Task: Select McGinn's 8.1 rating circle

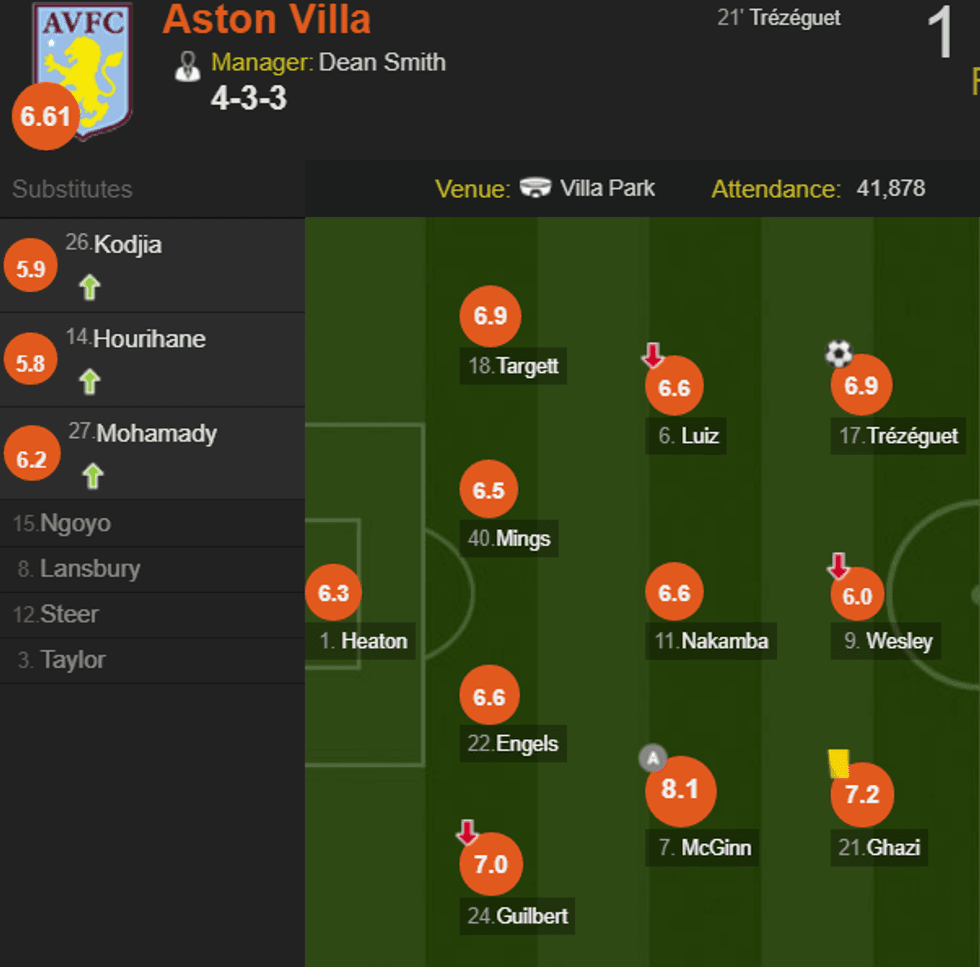Action: click(x=681, y=790)
